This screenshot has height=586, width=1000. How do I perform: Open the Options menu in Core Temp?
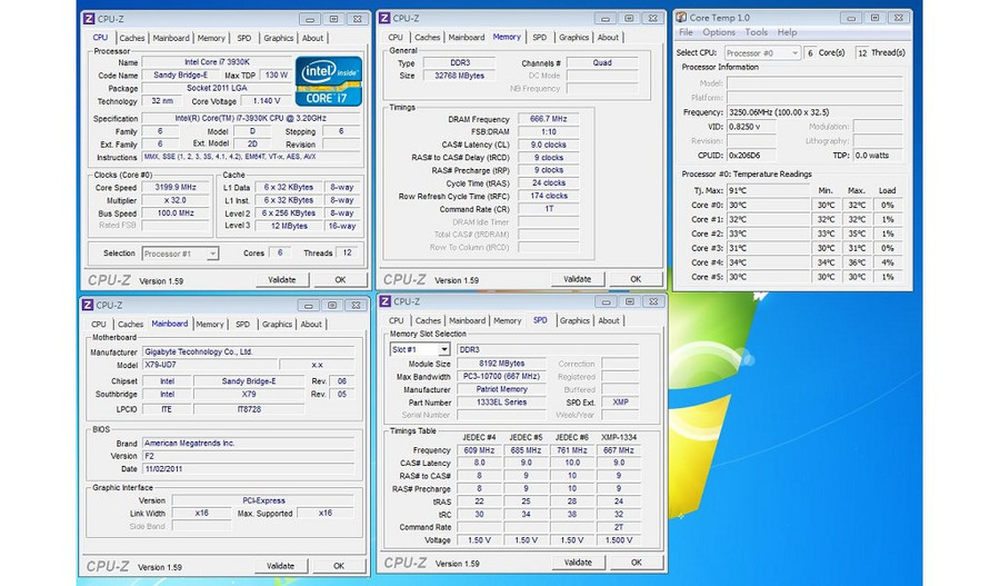click(719, 32)
